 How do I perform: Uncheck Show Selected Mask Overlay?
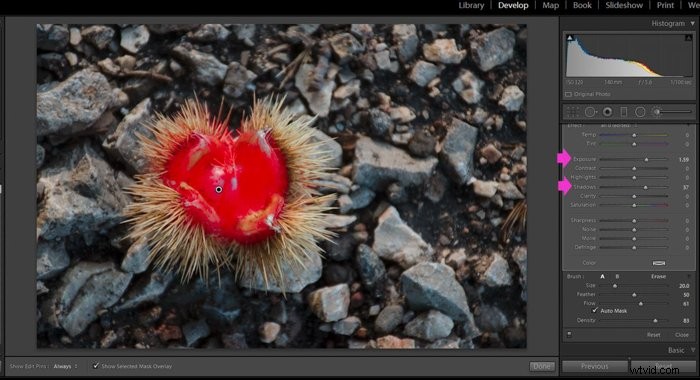pyautogui.click(x=96, y=366)
